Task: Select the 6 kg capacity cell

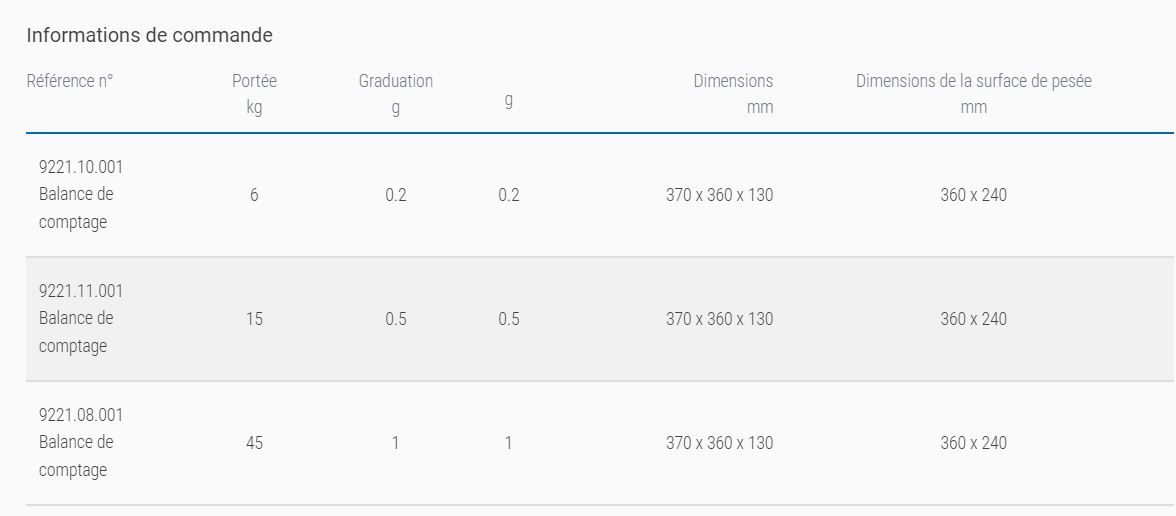Action: point(254,195)
